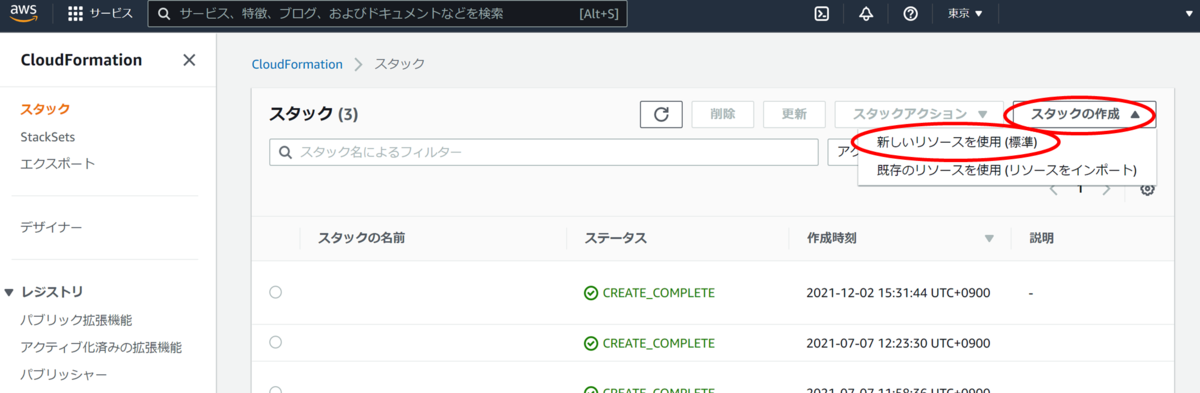Click the 2021-12-02 15:31:44 UTC+0900 timestamp
The height and width of the screenshot is (393, 1200).
click(x=898, y=292)
